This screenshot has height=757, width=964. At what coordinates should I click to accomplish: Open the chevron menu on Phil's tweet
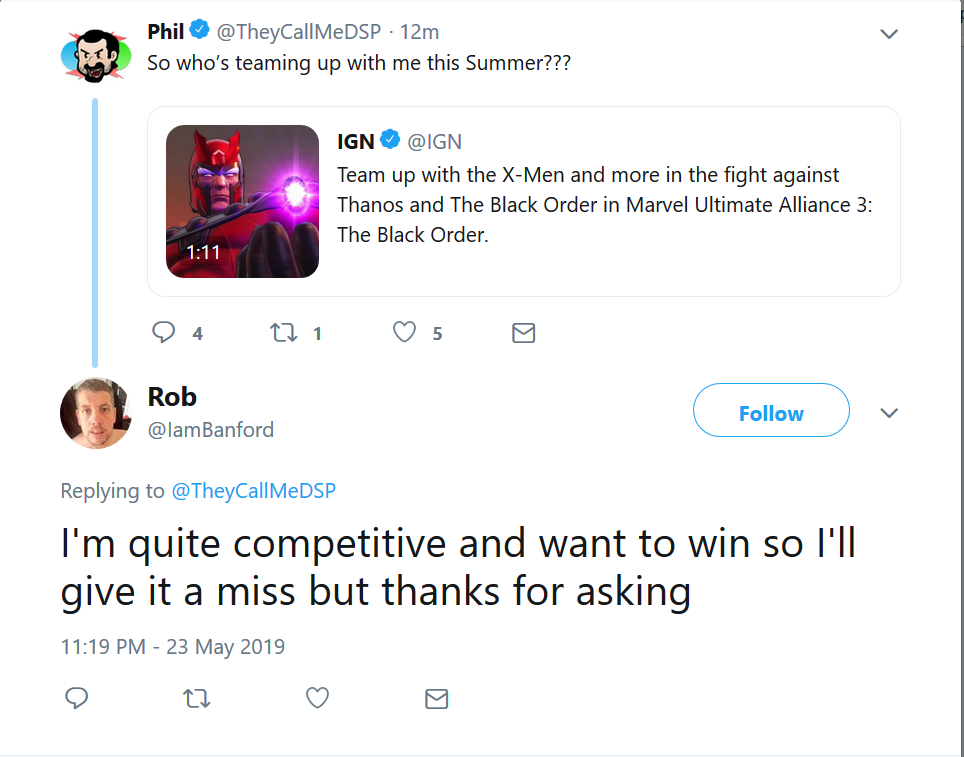(889, 34)
